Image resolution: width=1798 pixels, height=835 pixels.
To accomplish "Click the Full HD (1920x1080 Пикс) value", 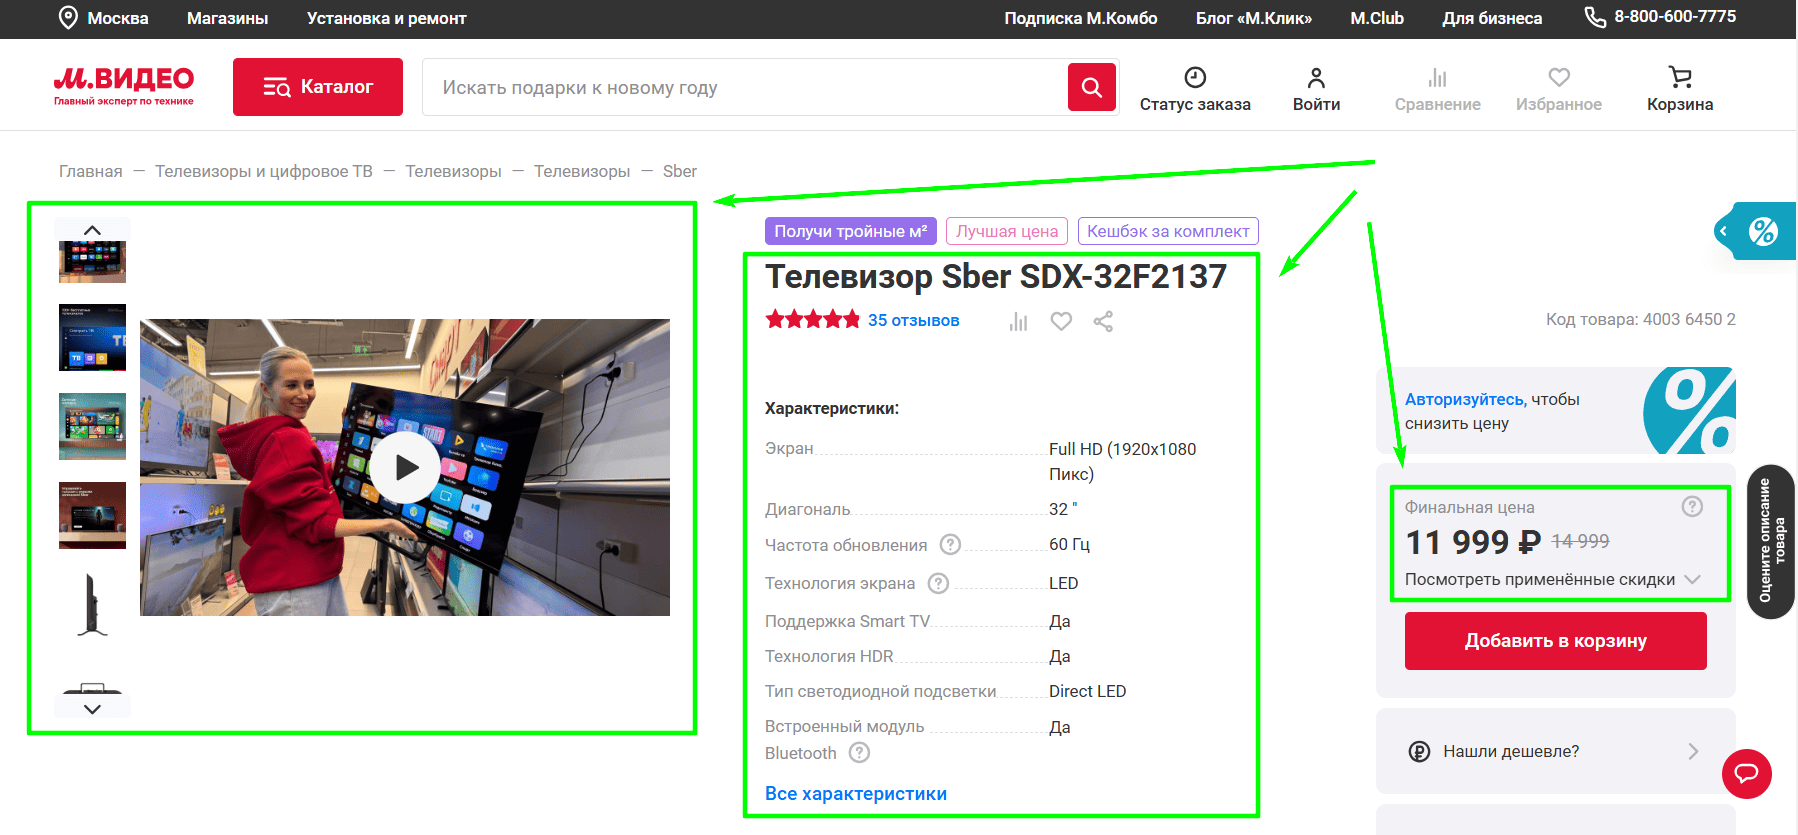I will [1122, 461].
